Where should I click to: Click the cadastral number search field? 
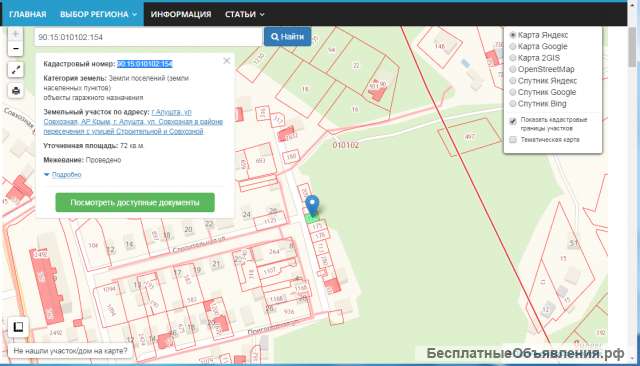(148, 37)
